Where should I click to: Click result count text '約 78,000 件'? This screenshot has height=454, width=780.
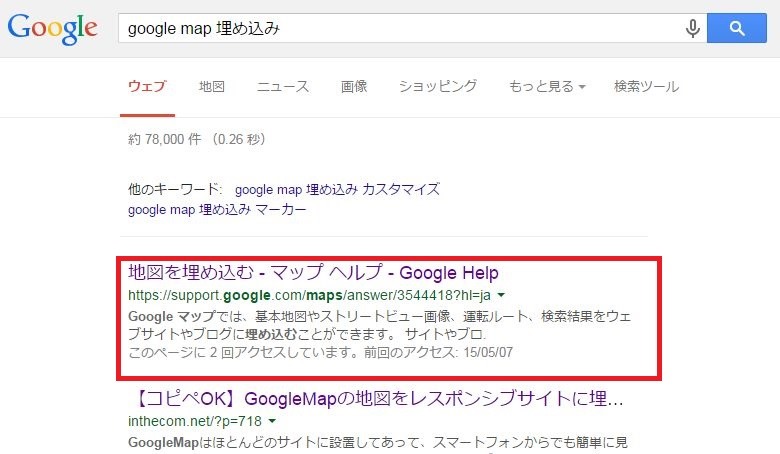[x=164, y=139]
